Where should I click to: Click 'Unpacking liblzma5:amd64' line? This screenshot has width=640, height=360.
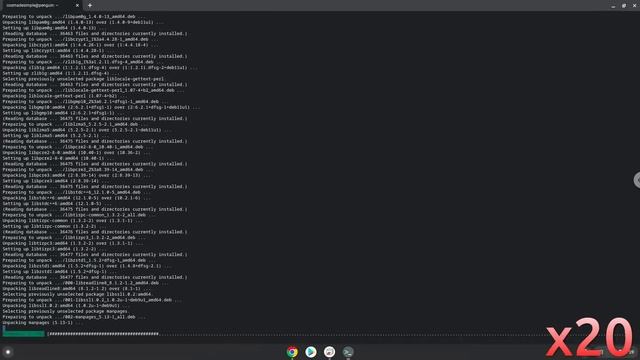[87, 130]
